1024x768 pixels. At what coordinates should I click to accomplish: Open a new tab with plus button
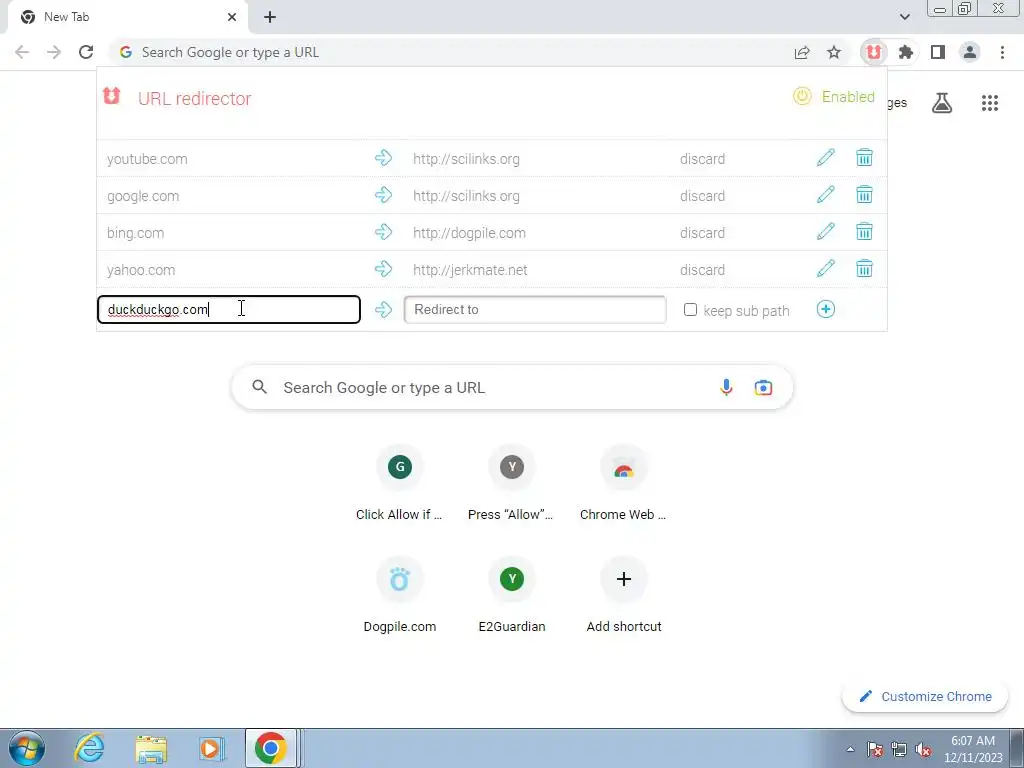click(x=270, y=17)
